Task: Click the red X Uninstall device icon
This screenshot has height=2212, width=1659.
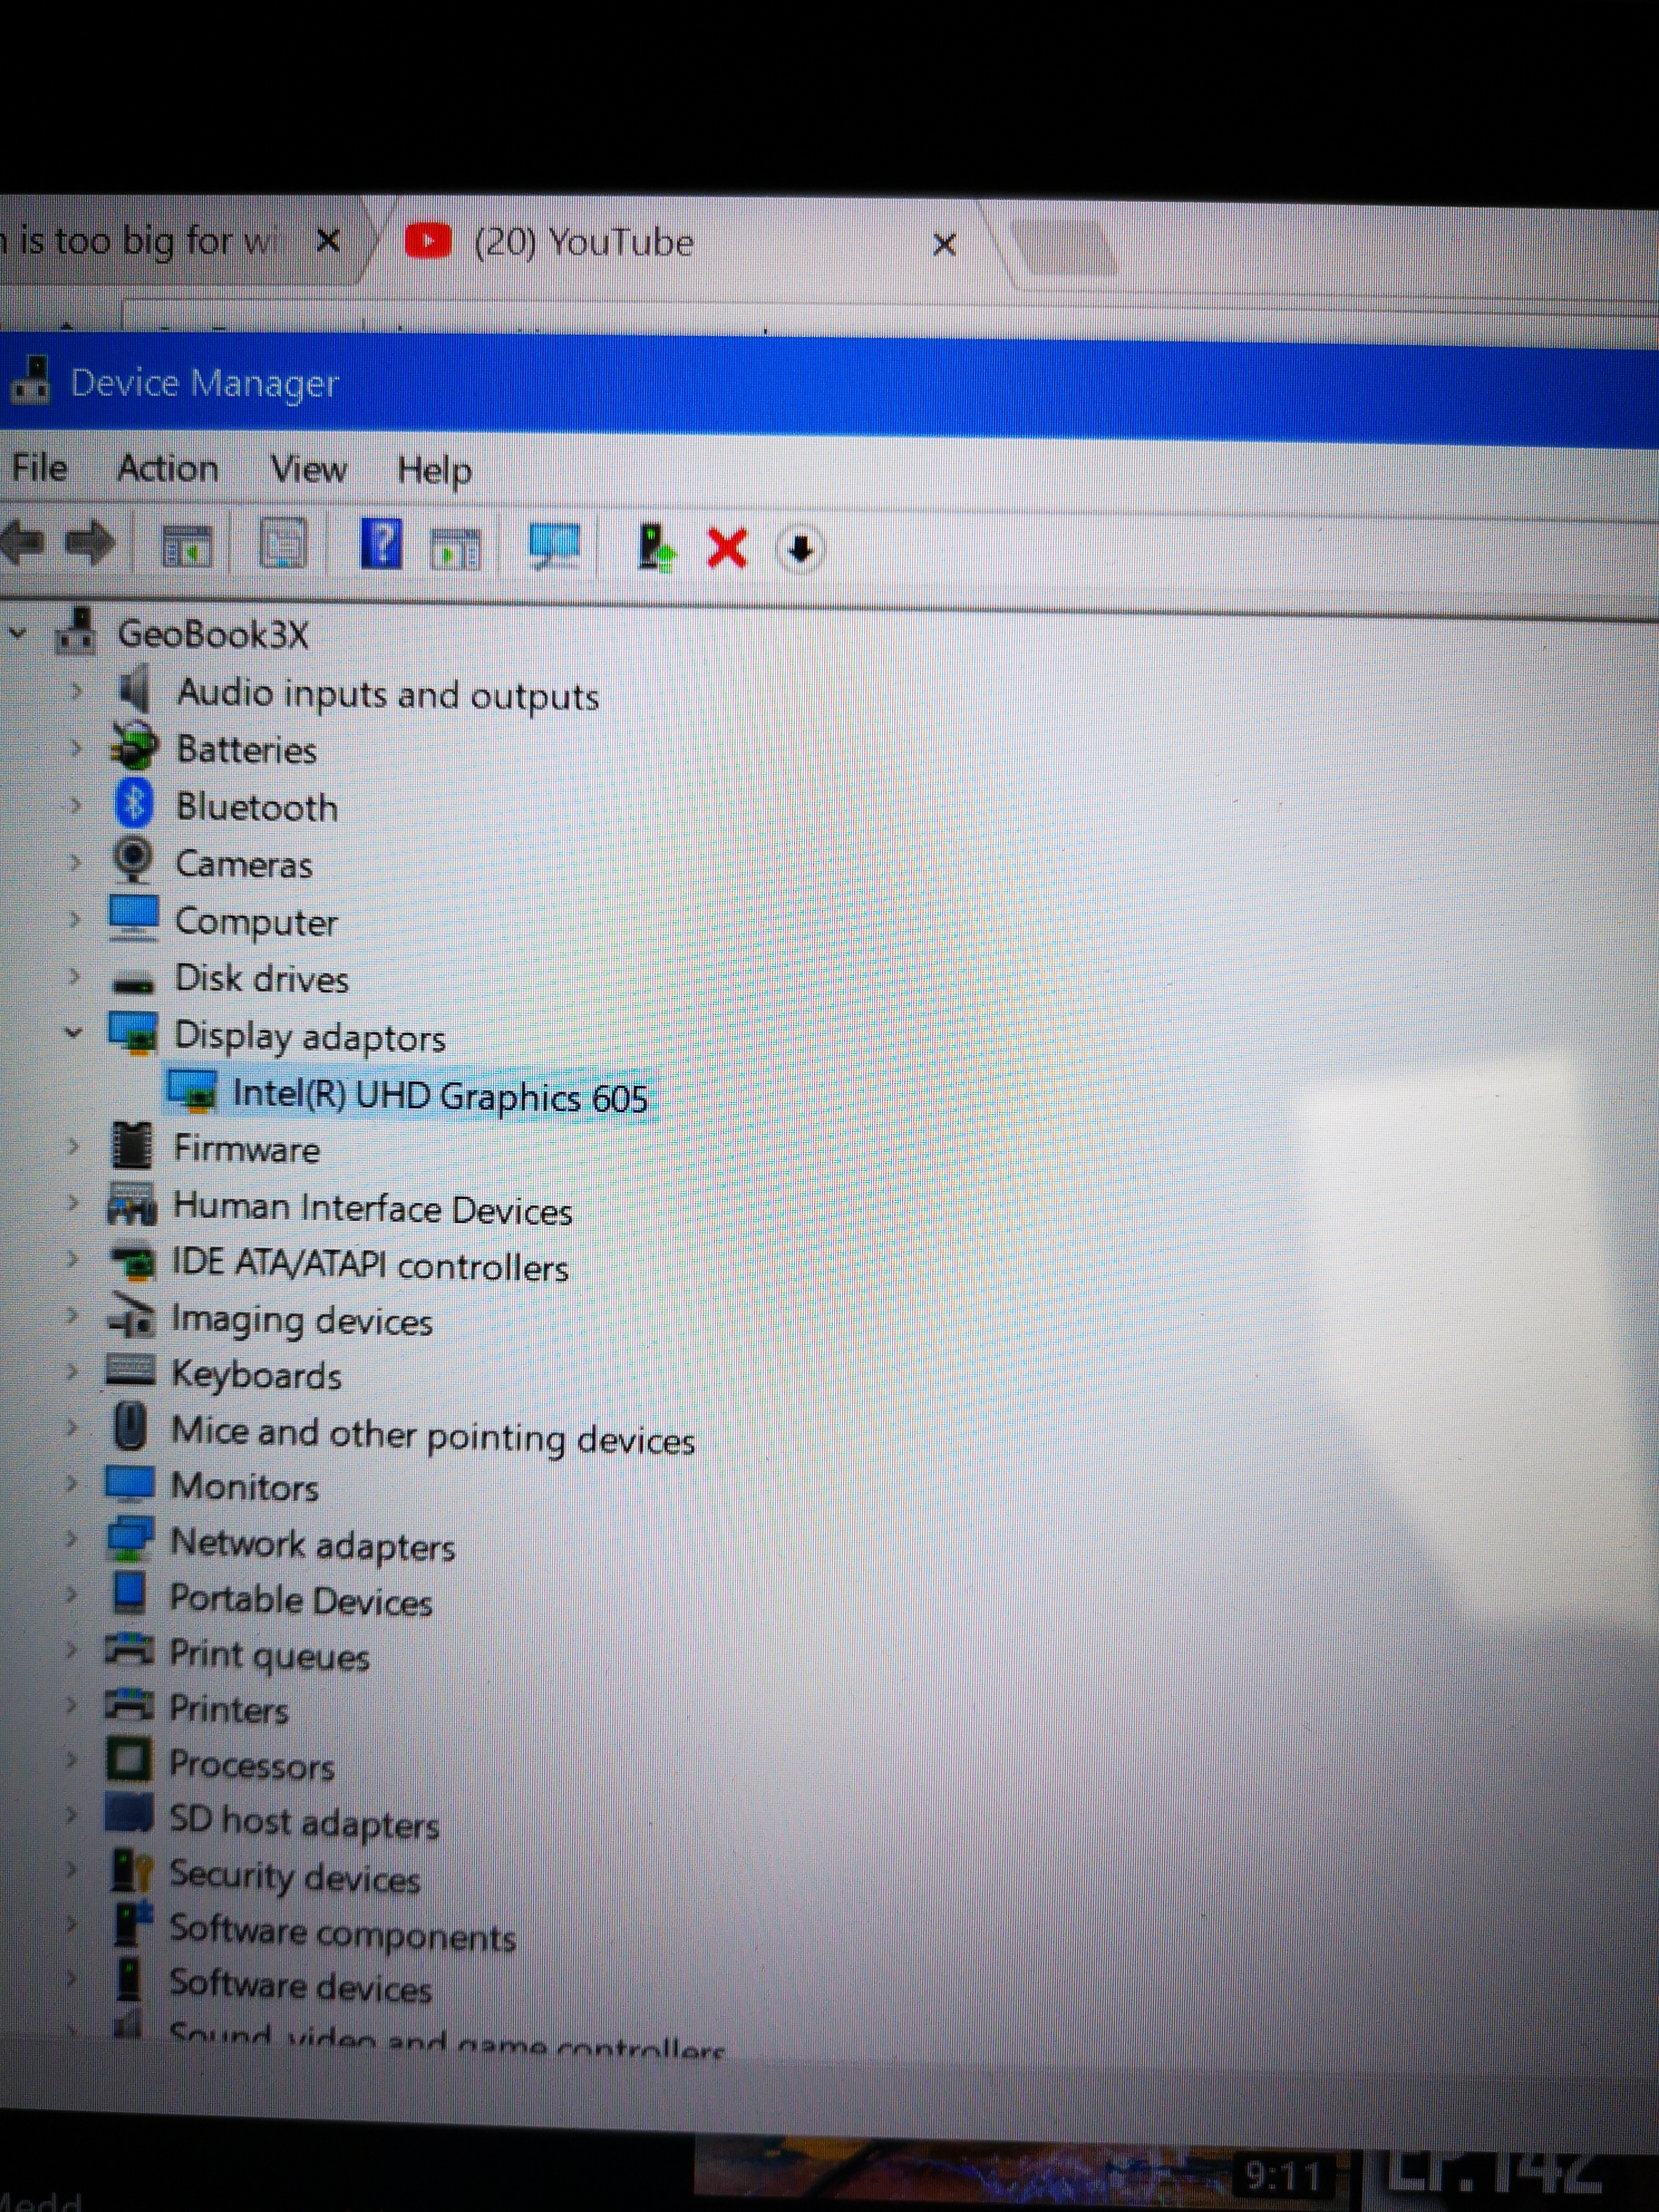Action: [x=727, y=548]
